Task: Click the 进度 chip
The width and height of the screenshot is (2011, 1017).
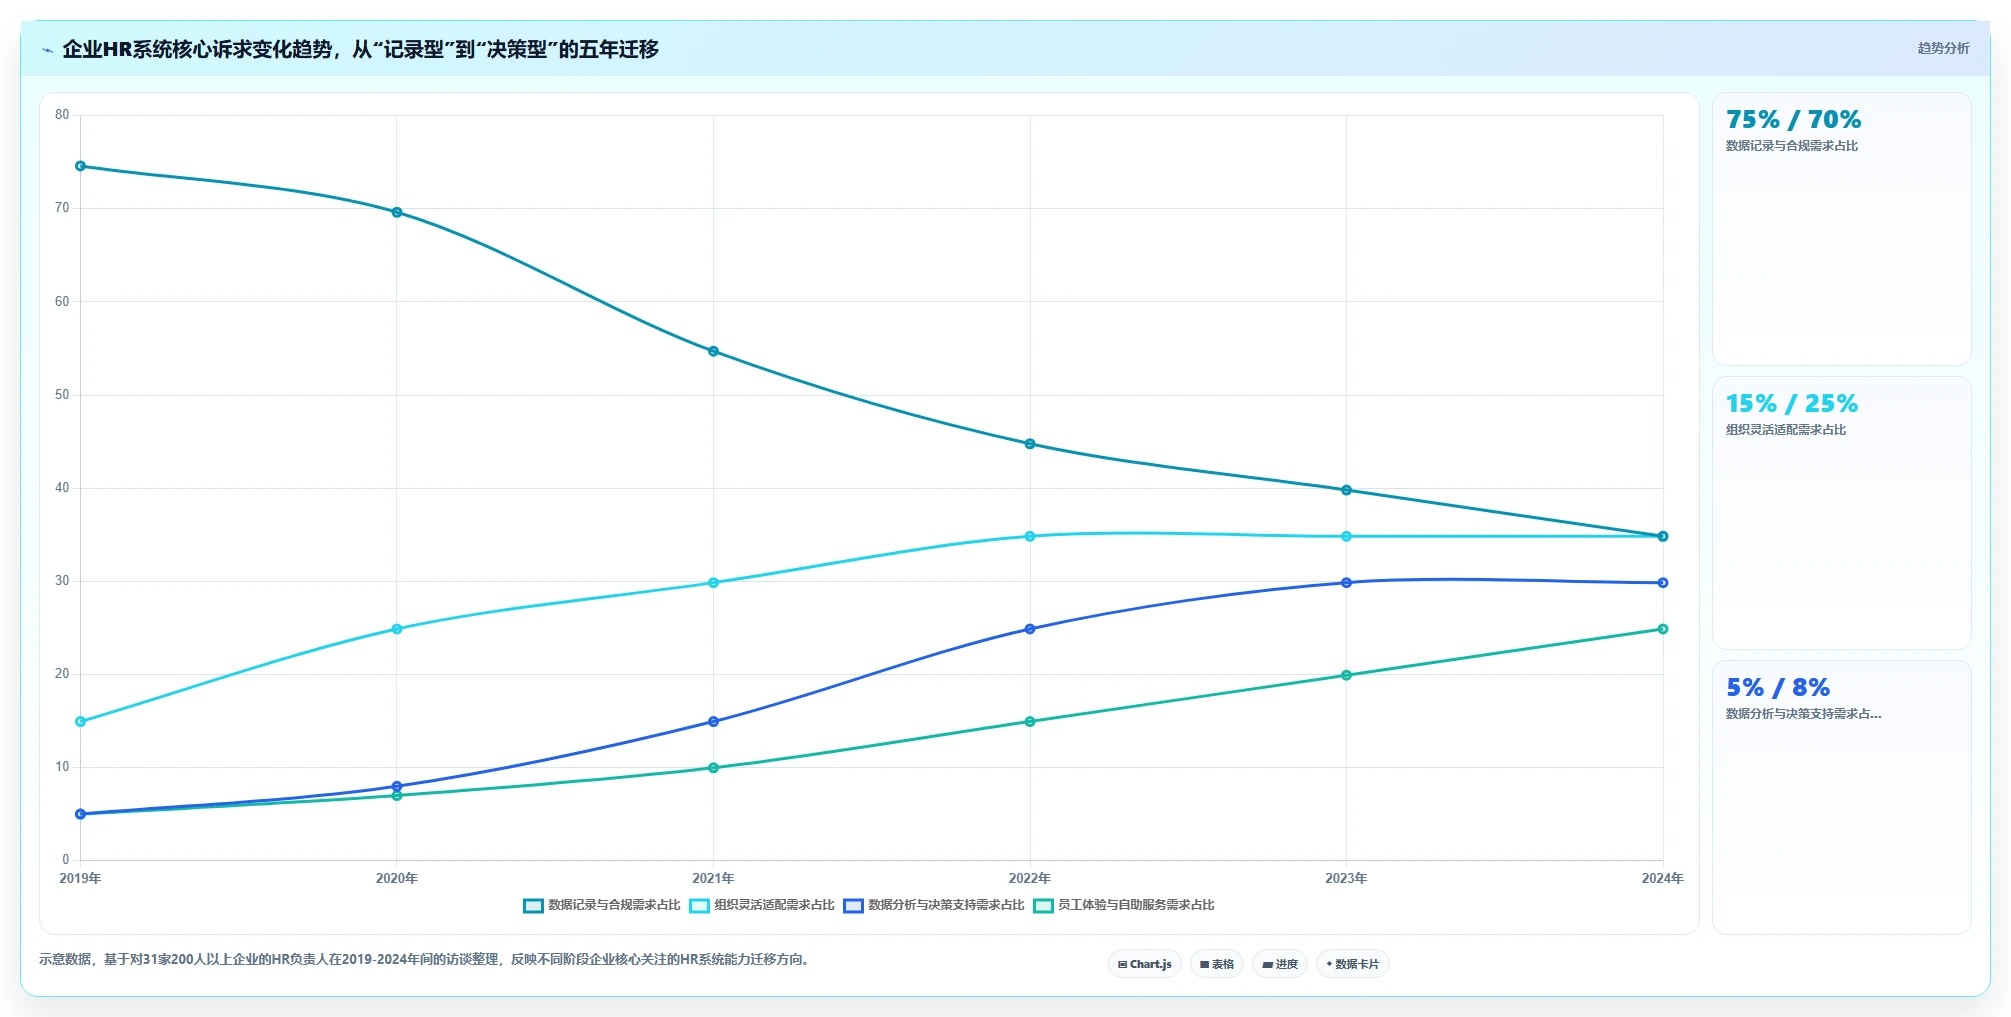Action: (1280, 964)
